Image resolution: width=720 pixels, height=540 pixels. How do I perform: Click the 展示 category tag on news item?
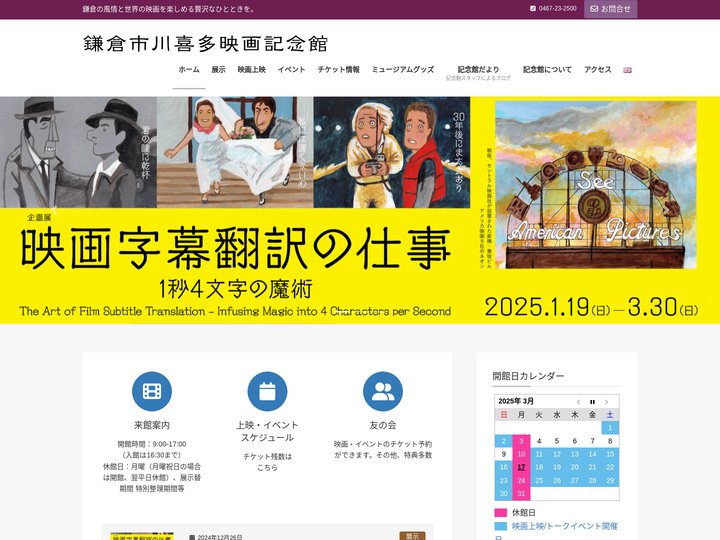[x=412, y=536]
